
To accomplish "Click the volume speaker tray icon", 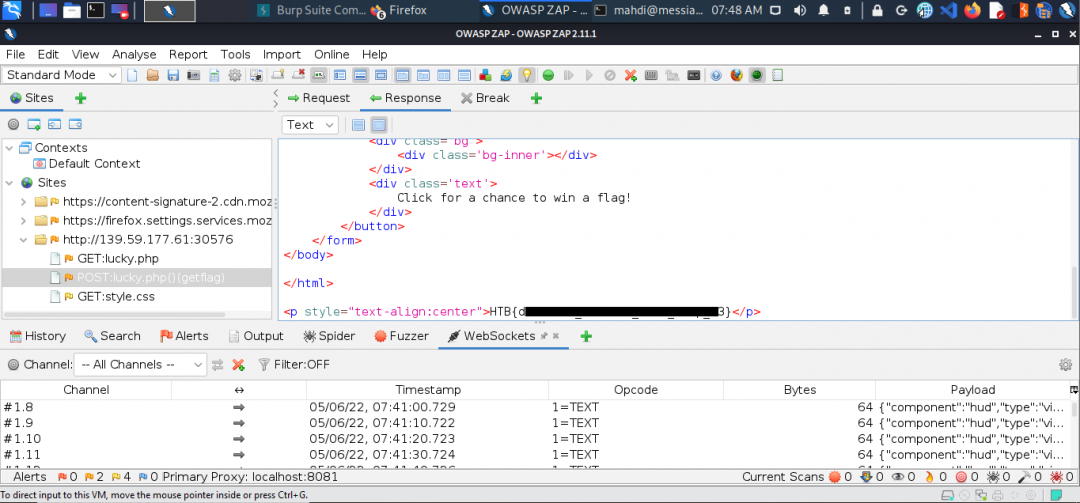I will pyautogui.click(x=799, y=10).
